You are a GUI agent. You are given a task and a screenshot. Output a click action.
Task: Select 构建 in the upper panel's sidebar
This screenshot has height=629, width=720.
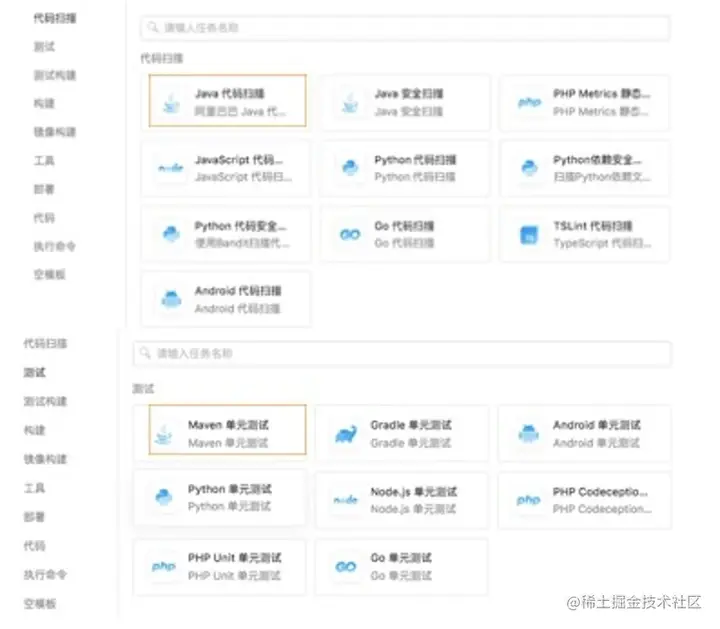(x=45, y=104)
